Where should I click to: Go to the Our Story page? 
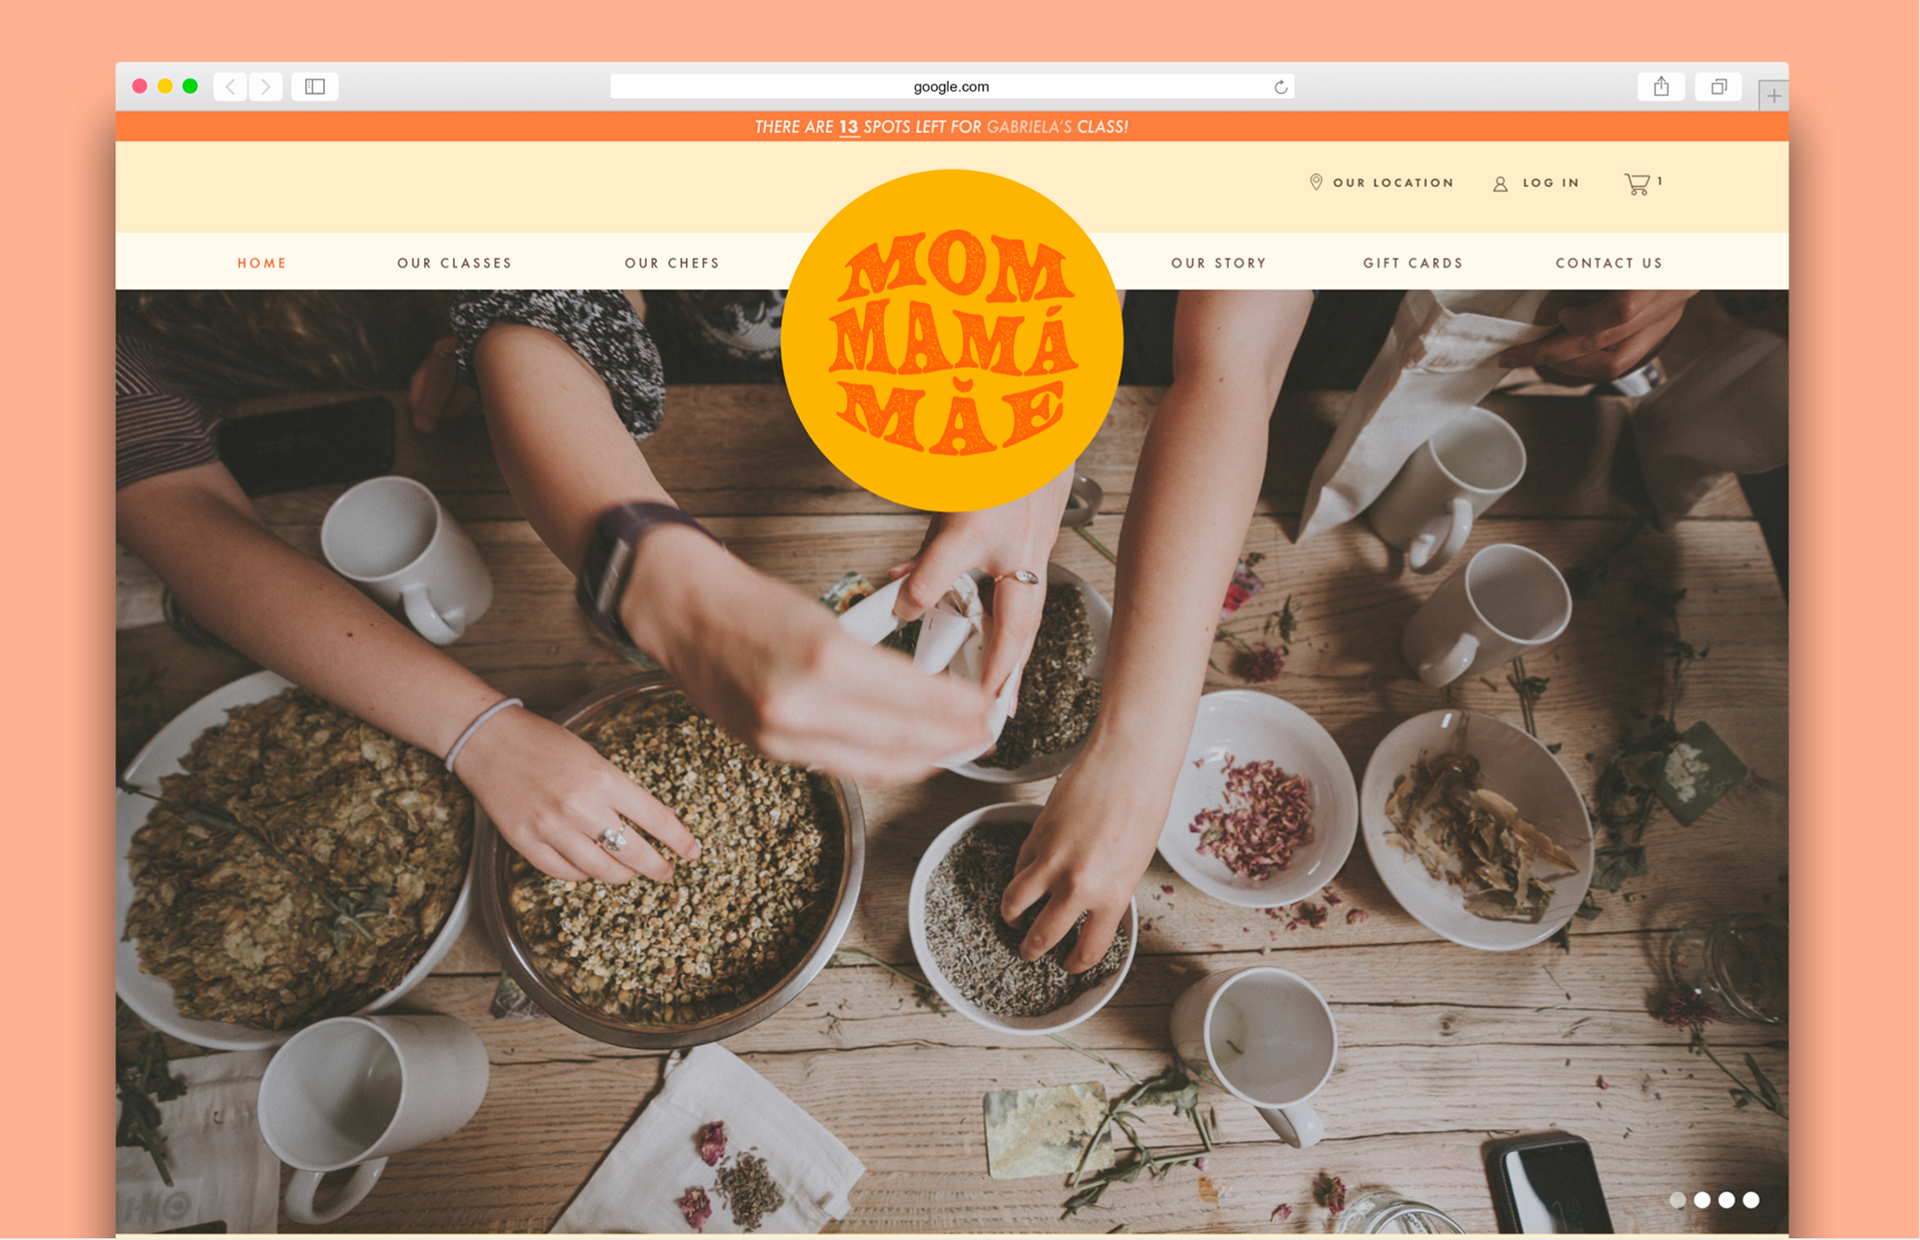pos(1219,263)
